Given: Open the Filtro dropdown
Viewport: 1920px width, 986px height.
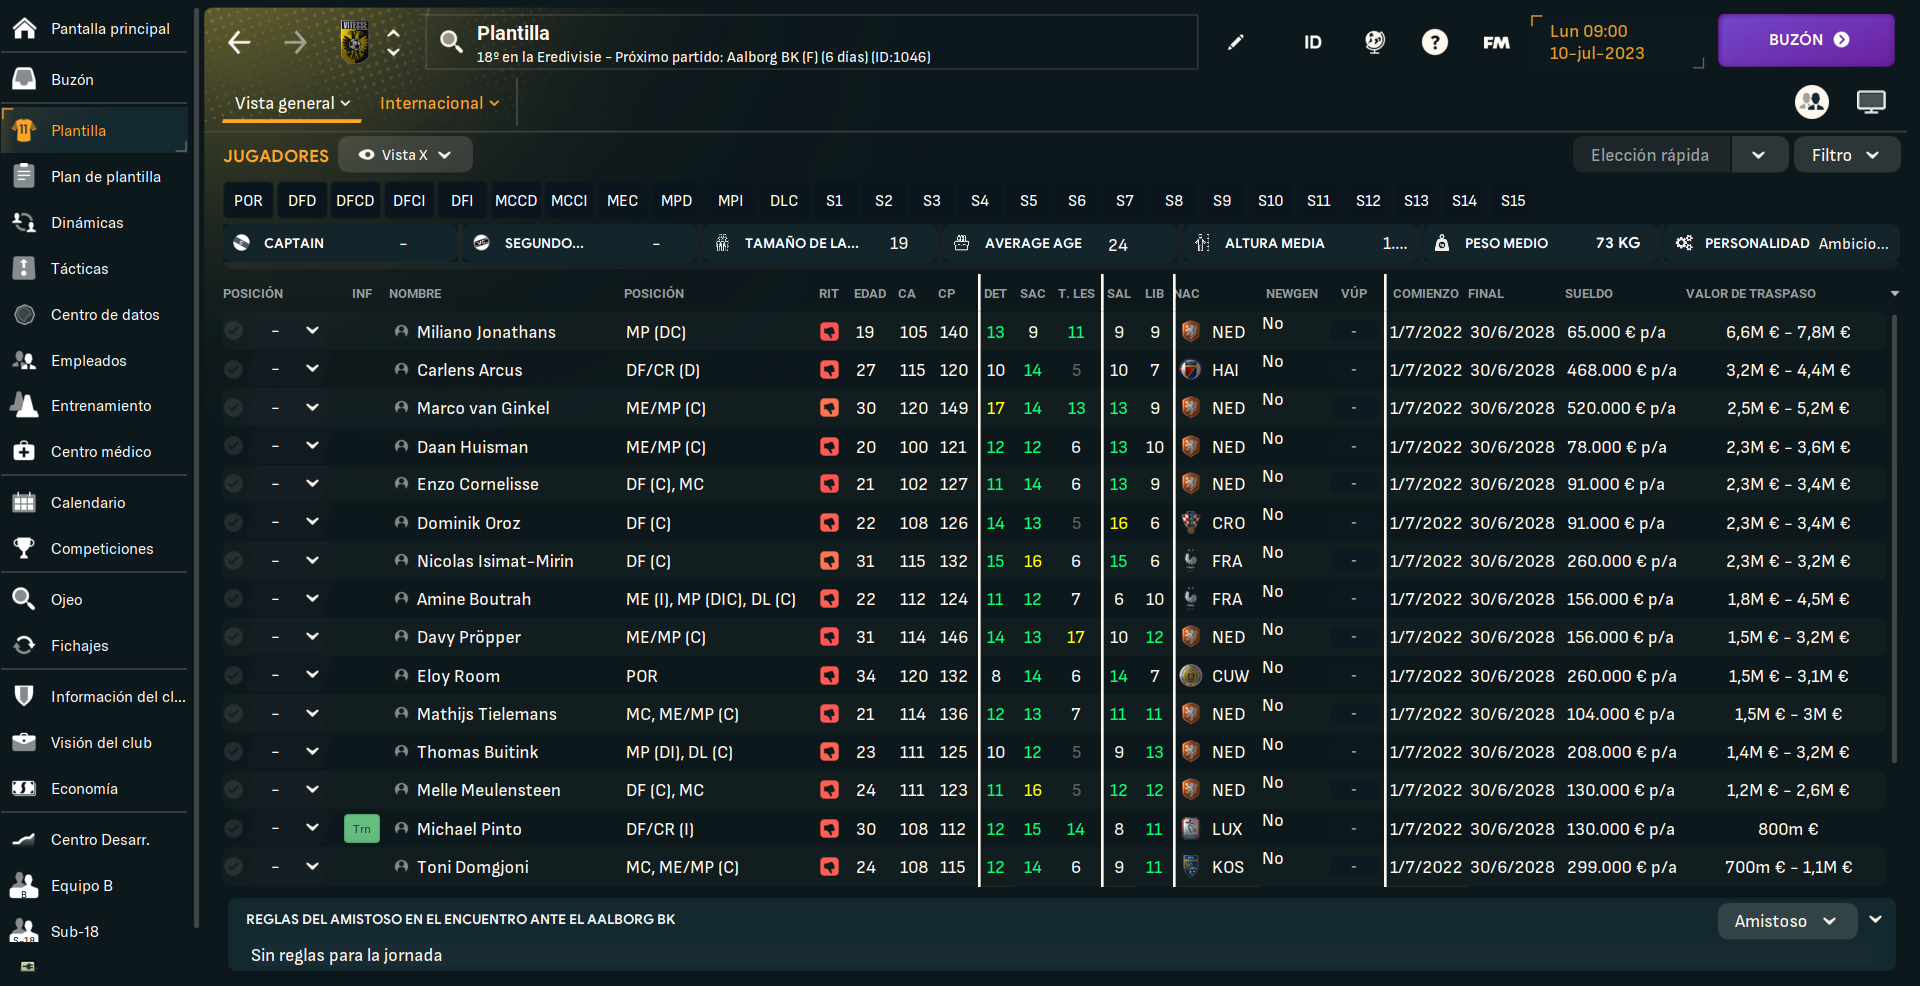Looking at the screenshot, I should (x=1846, y=155).
